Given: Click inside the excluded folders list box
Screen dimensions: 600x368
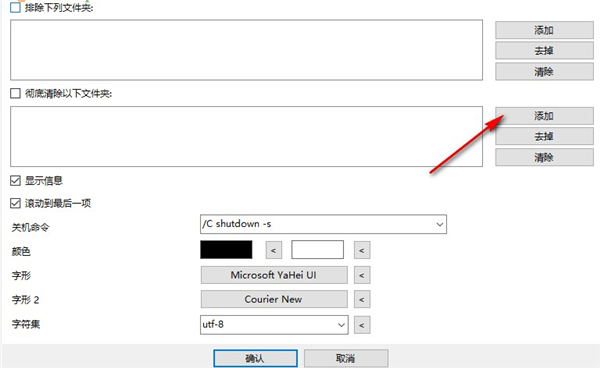Looking at the screenshot, I should tap(246, 50).
